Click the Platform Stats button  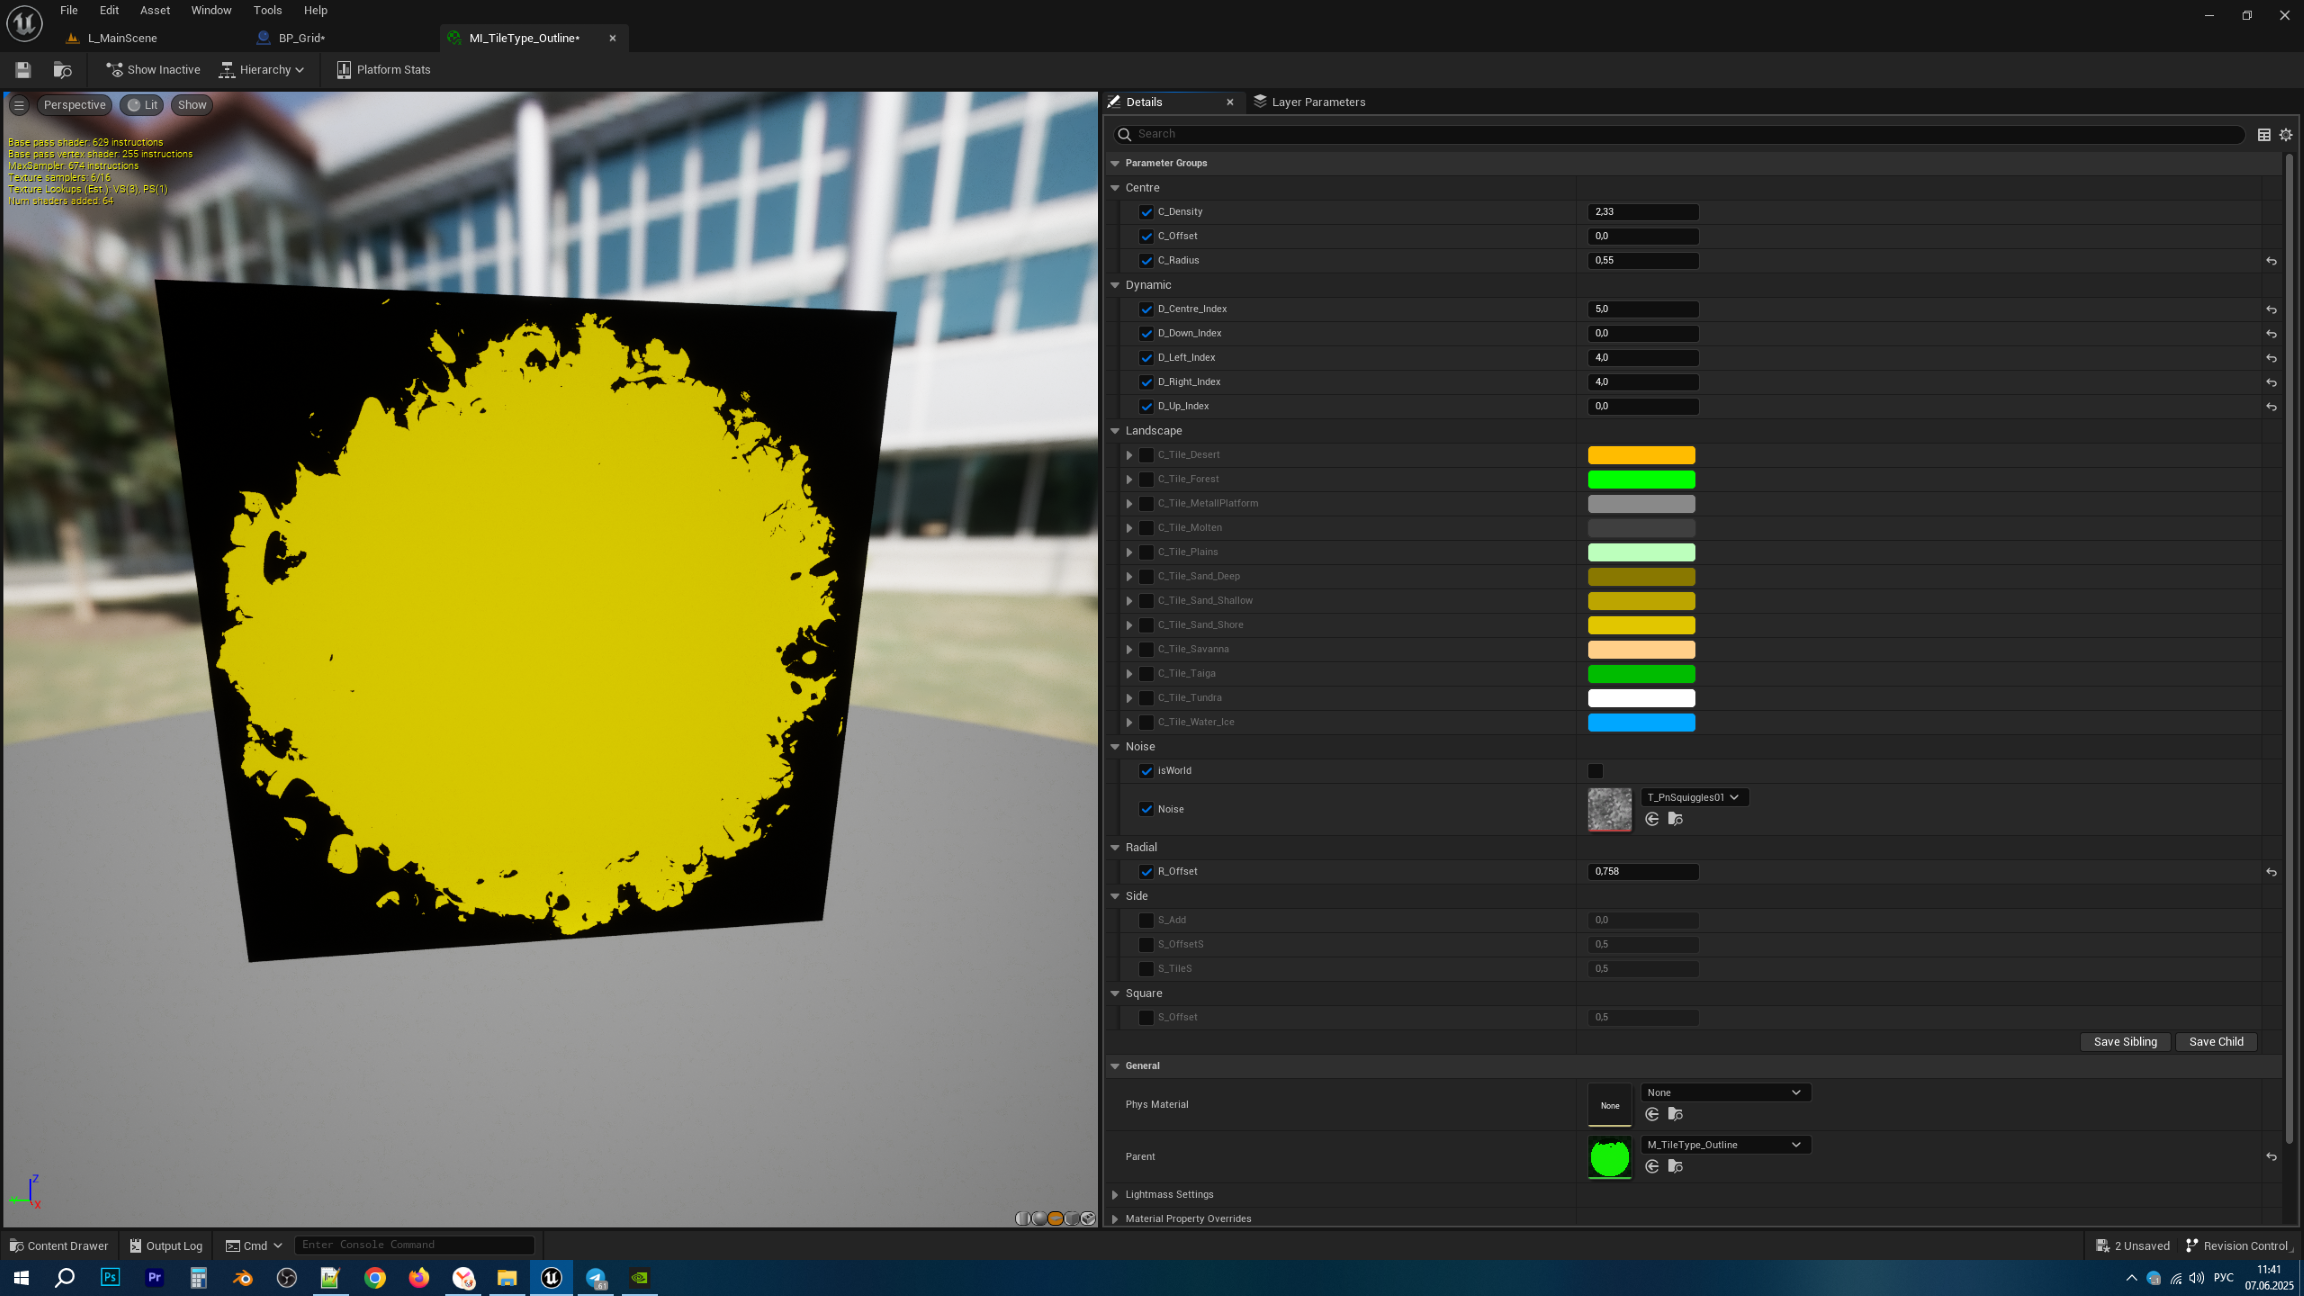click(383, 70)
